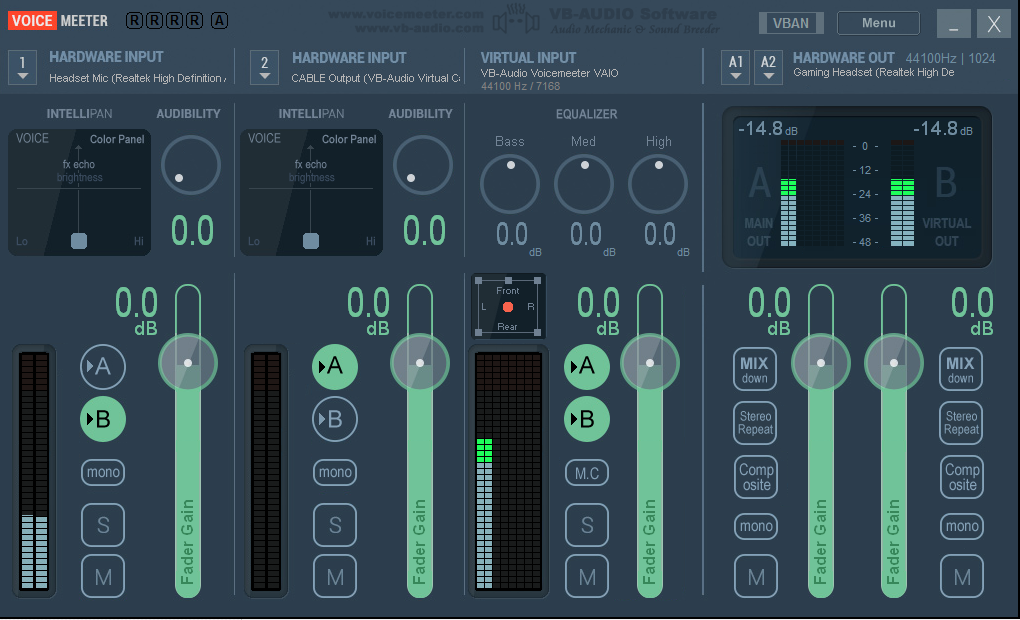Solo Hardware Input 1 strip
Viewport: 1020px width, 620px height.
click(x=103, y=524)
